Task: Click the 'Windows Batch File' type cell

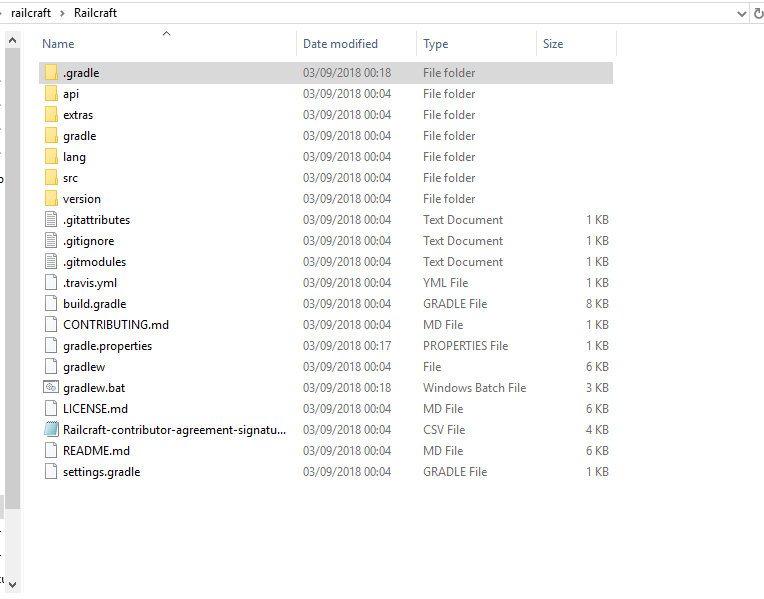Action: [x=475, y=387]
